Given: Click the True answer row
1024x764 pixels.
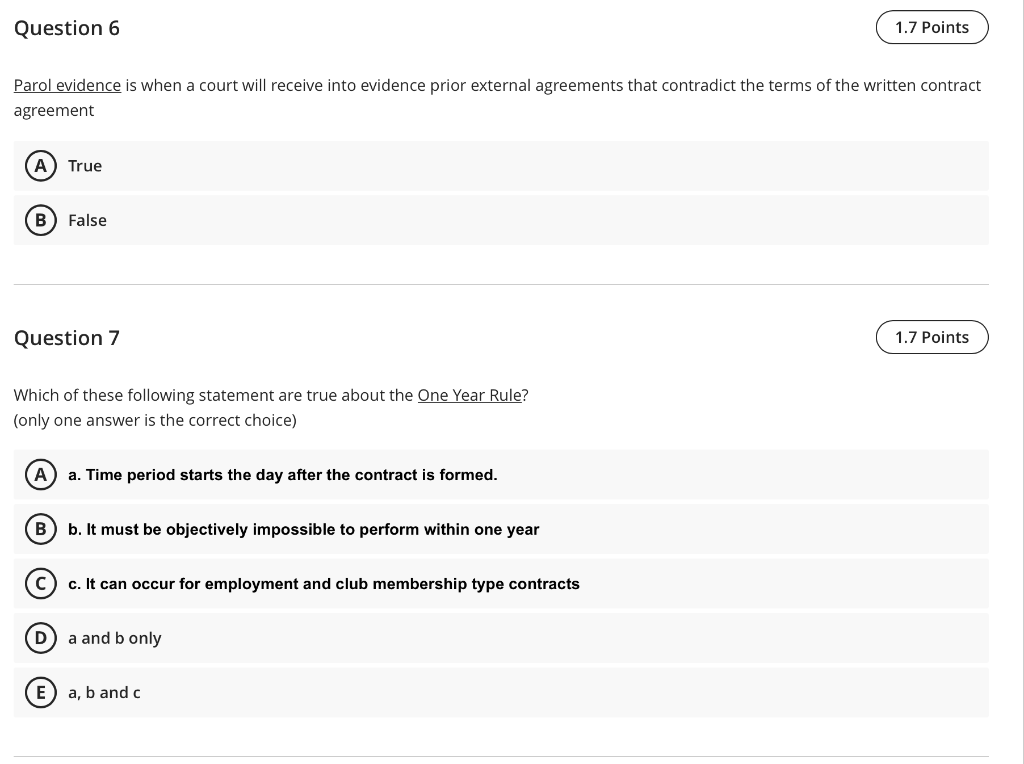Looking at the screenshot, I should click(400, 165).
